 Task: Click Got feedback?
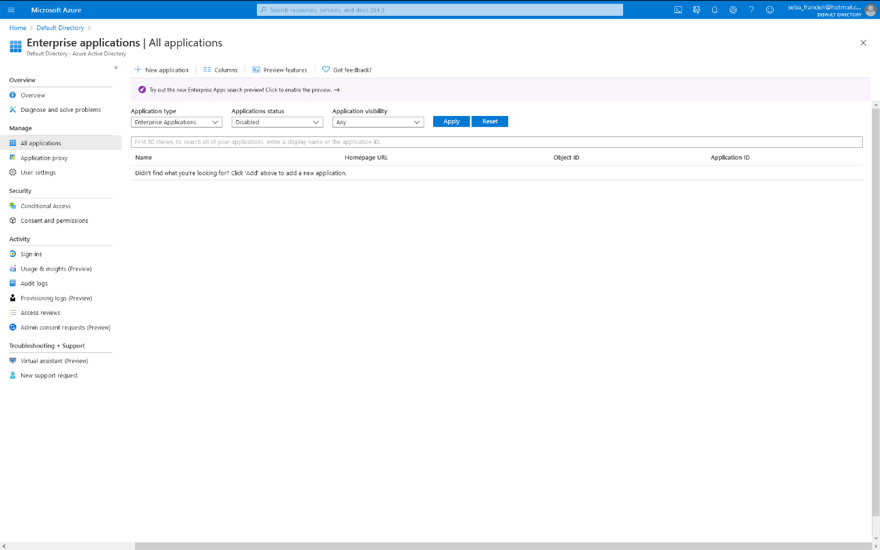click(347, 70)
